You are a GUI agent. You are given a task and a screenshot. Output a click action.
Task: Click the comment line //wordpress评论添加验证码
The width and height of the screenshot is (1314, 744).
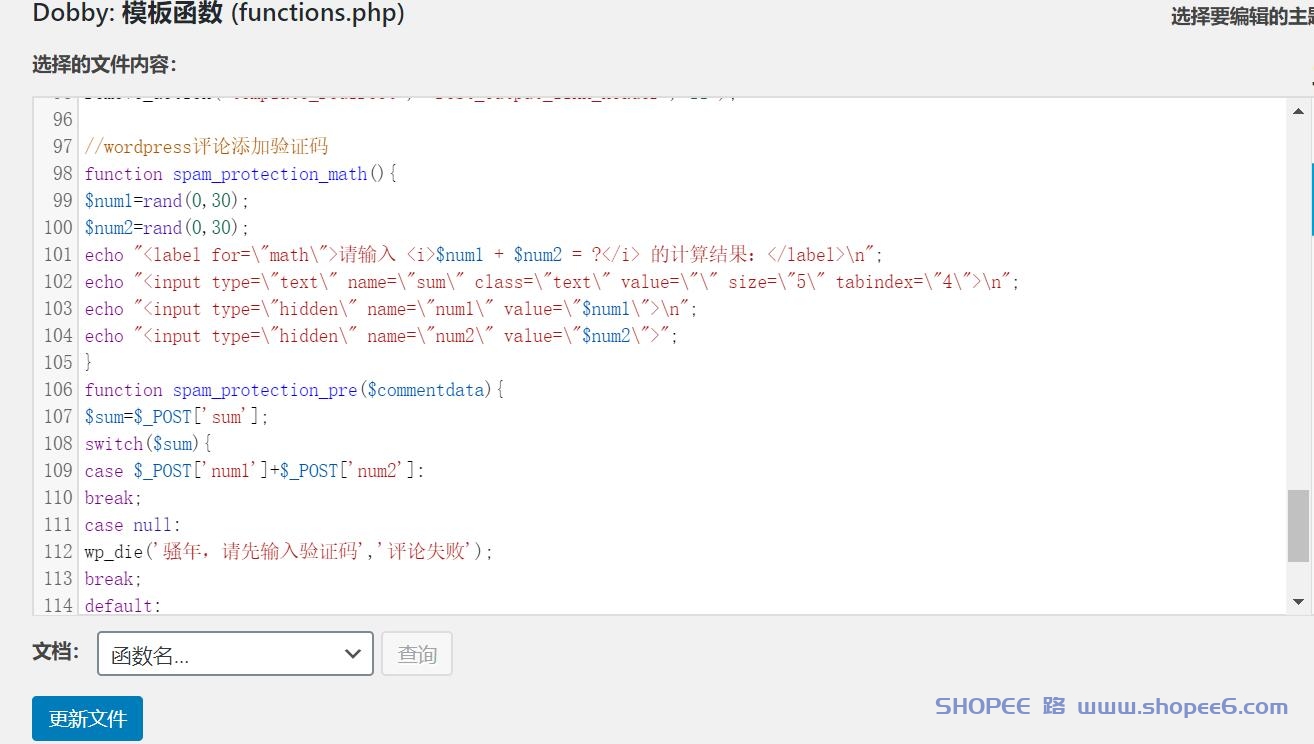(206, 146)
